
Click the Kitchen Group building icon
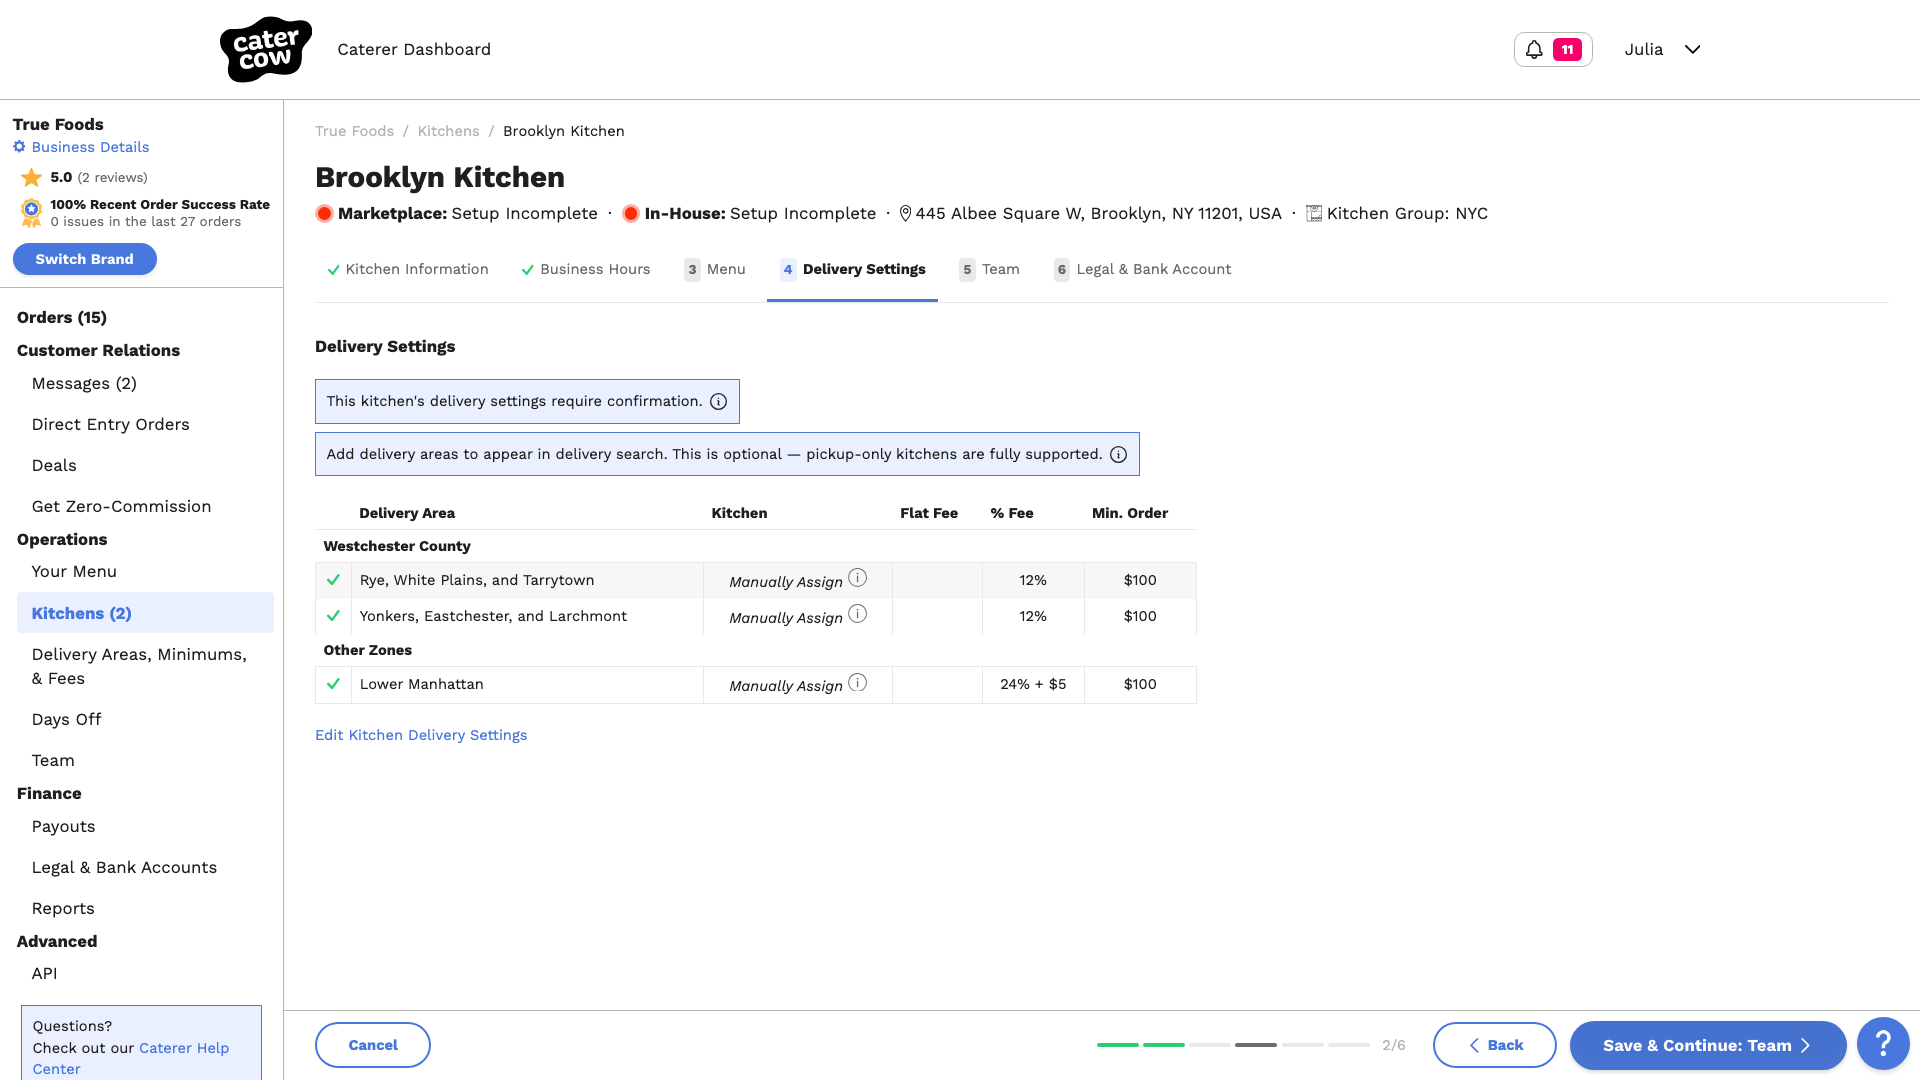point(1314,214)
